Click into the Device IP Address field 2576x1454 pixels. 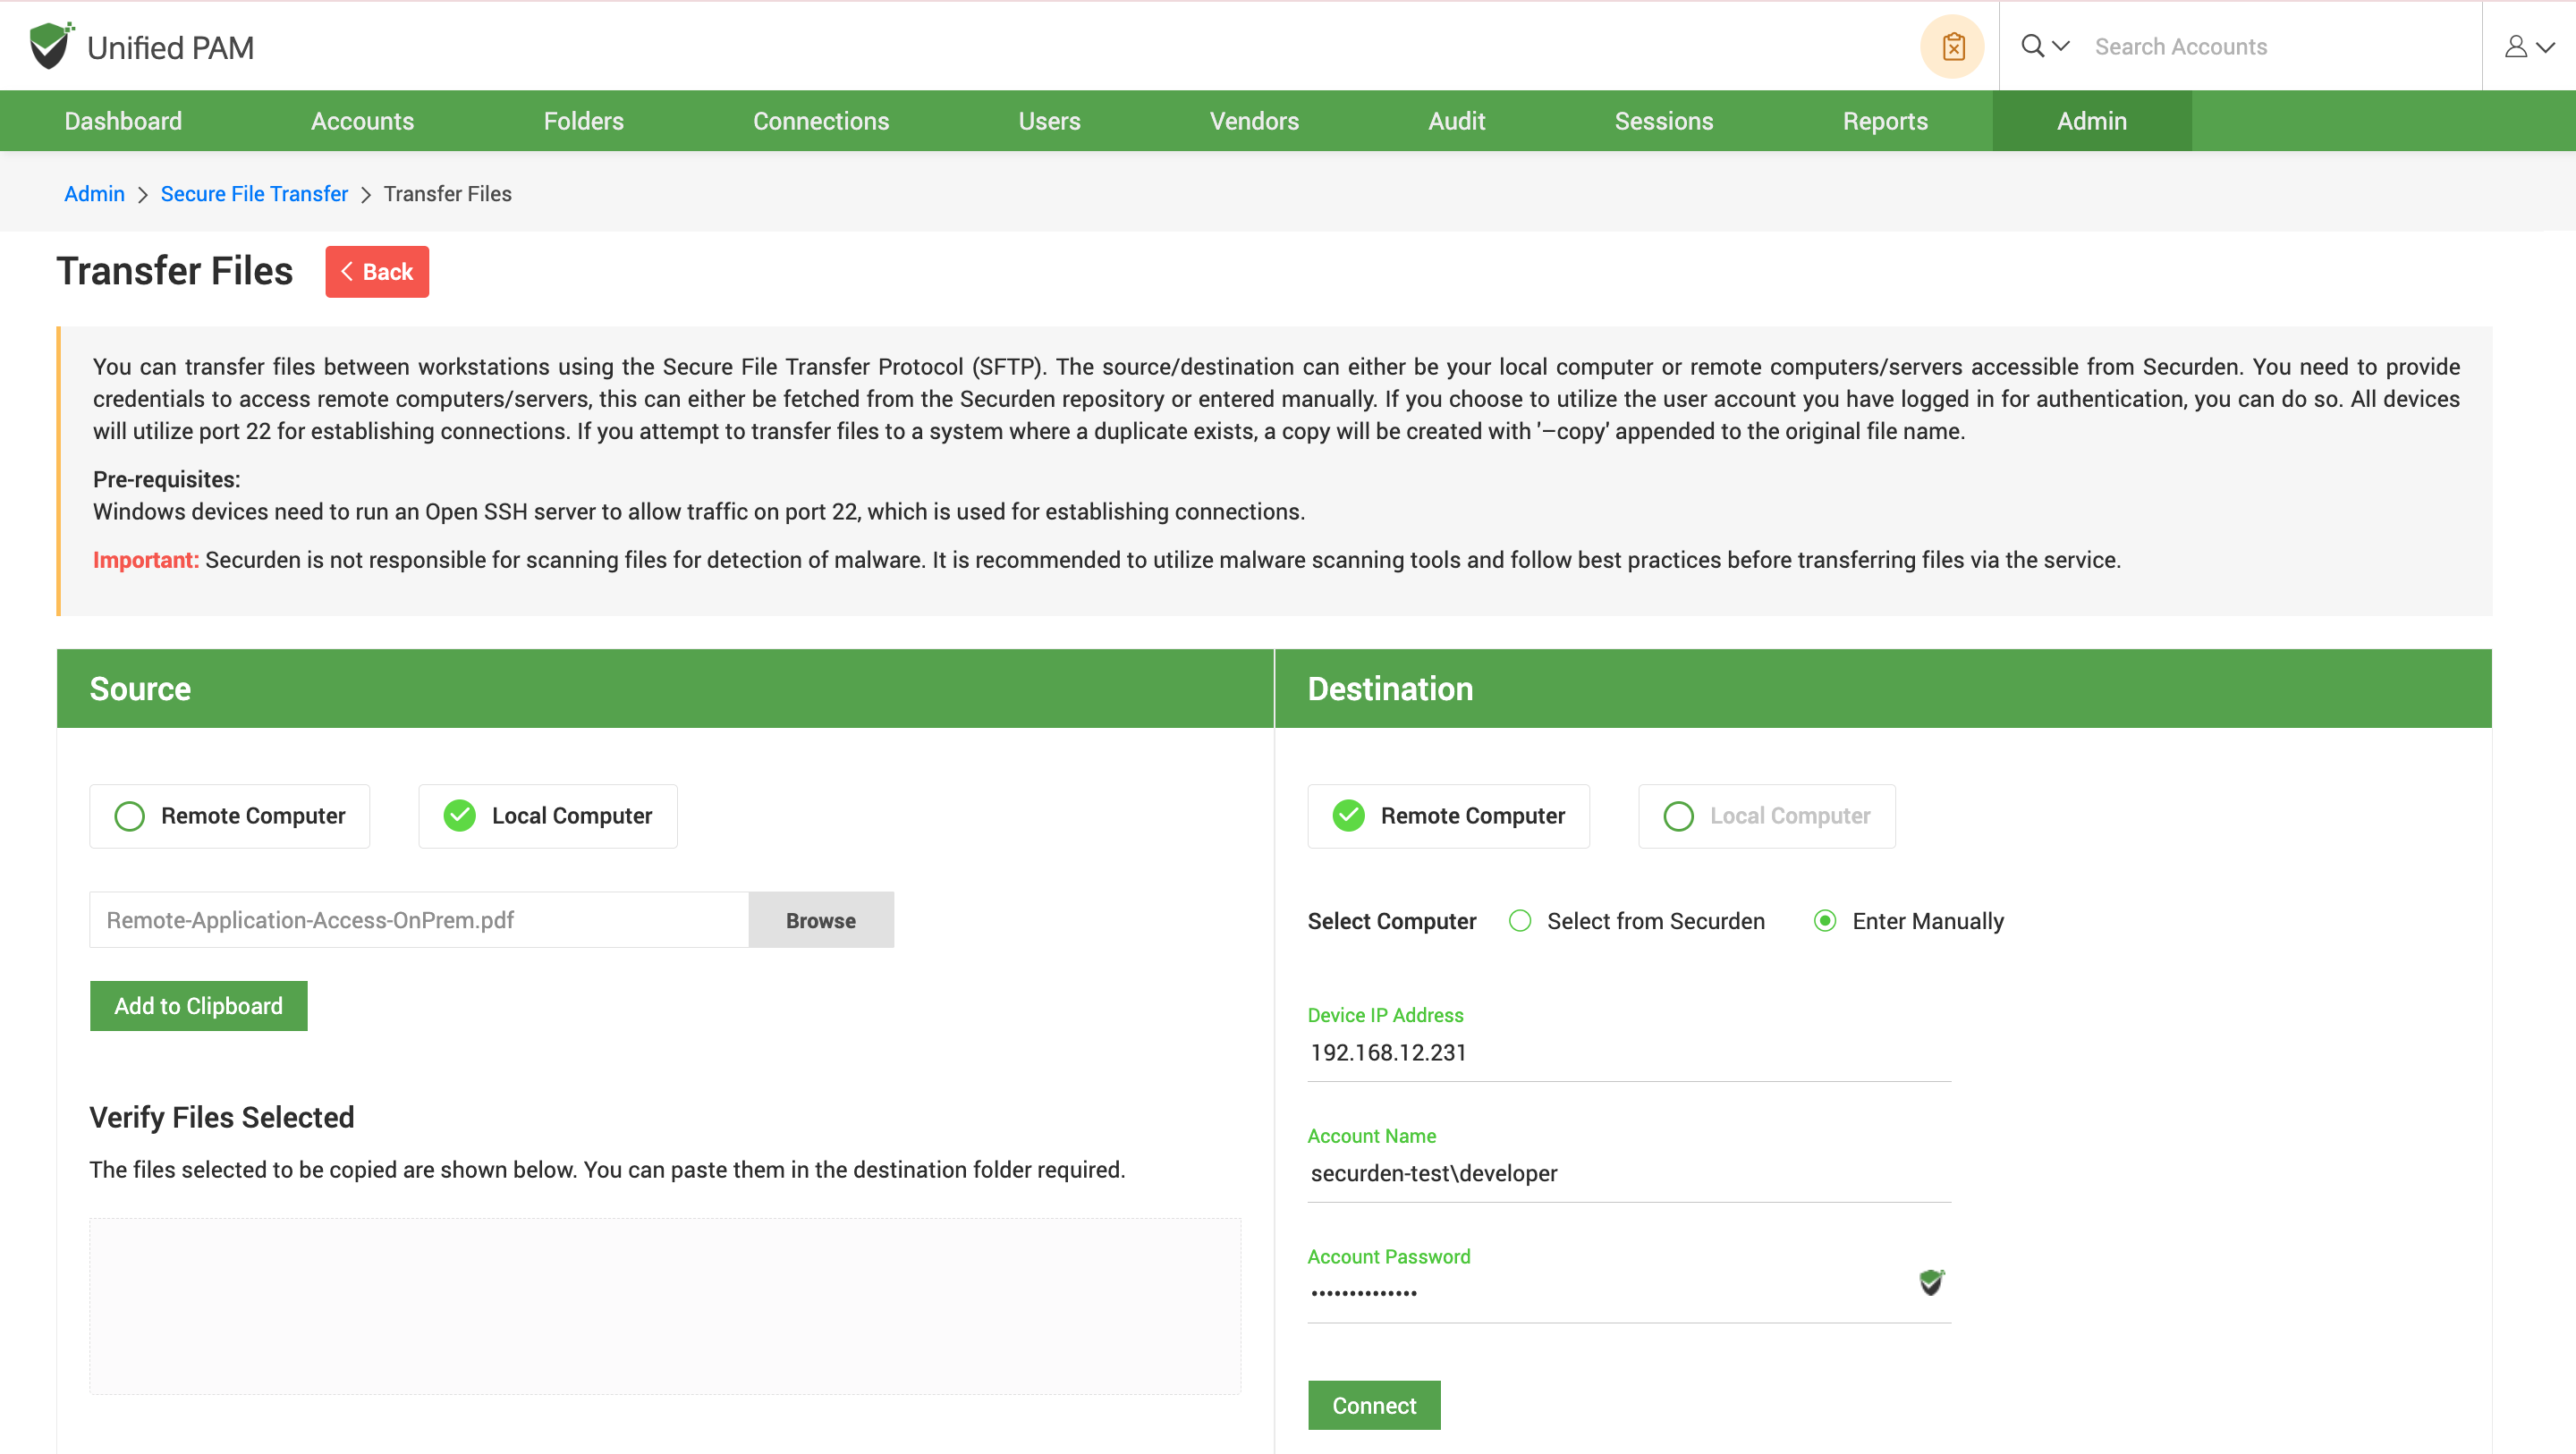(1628, 1053)
